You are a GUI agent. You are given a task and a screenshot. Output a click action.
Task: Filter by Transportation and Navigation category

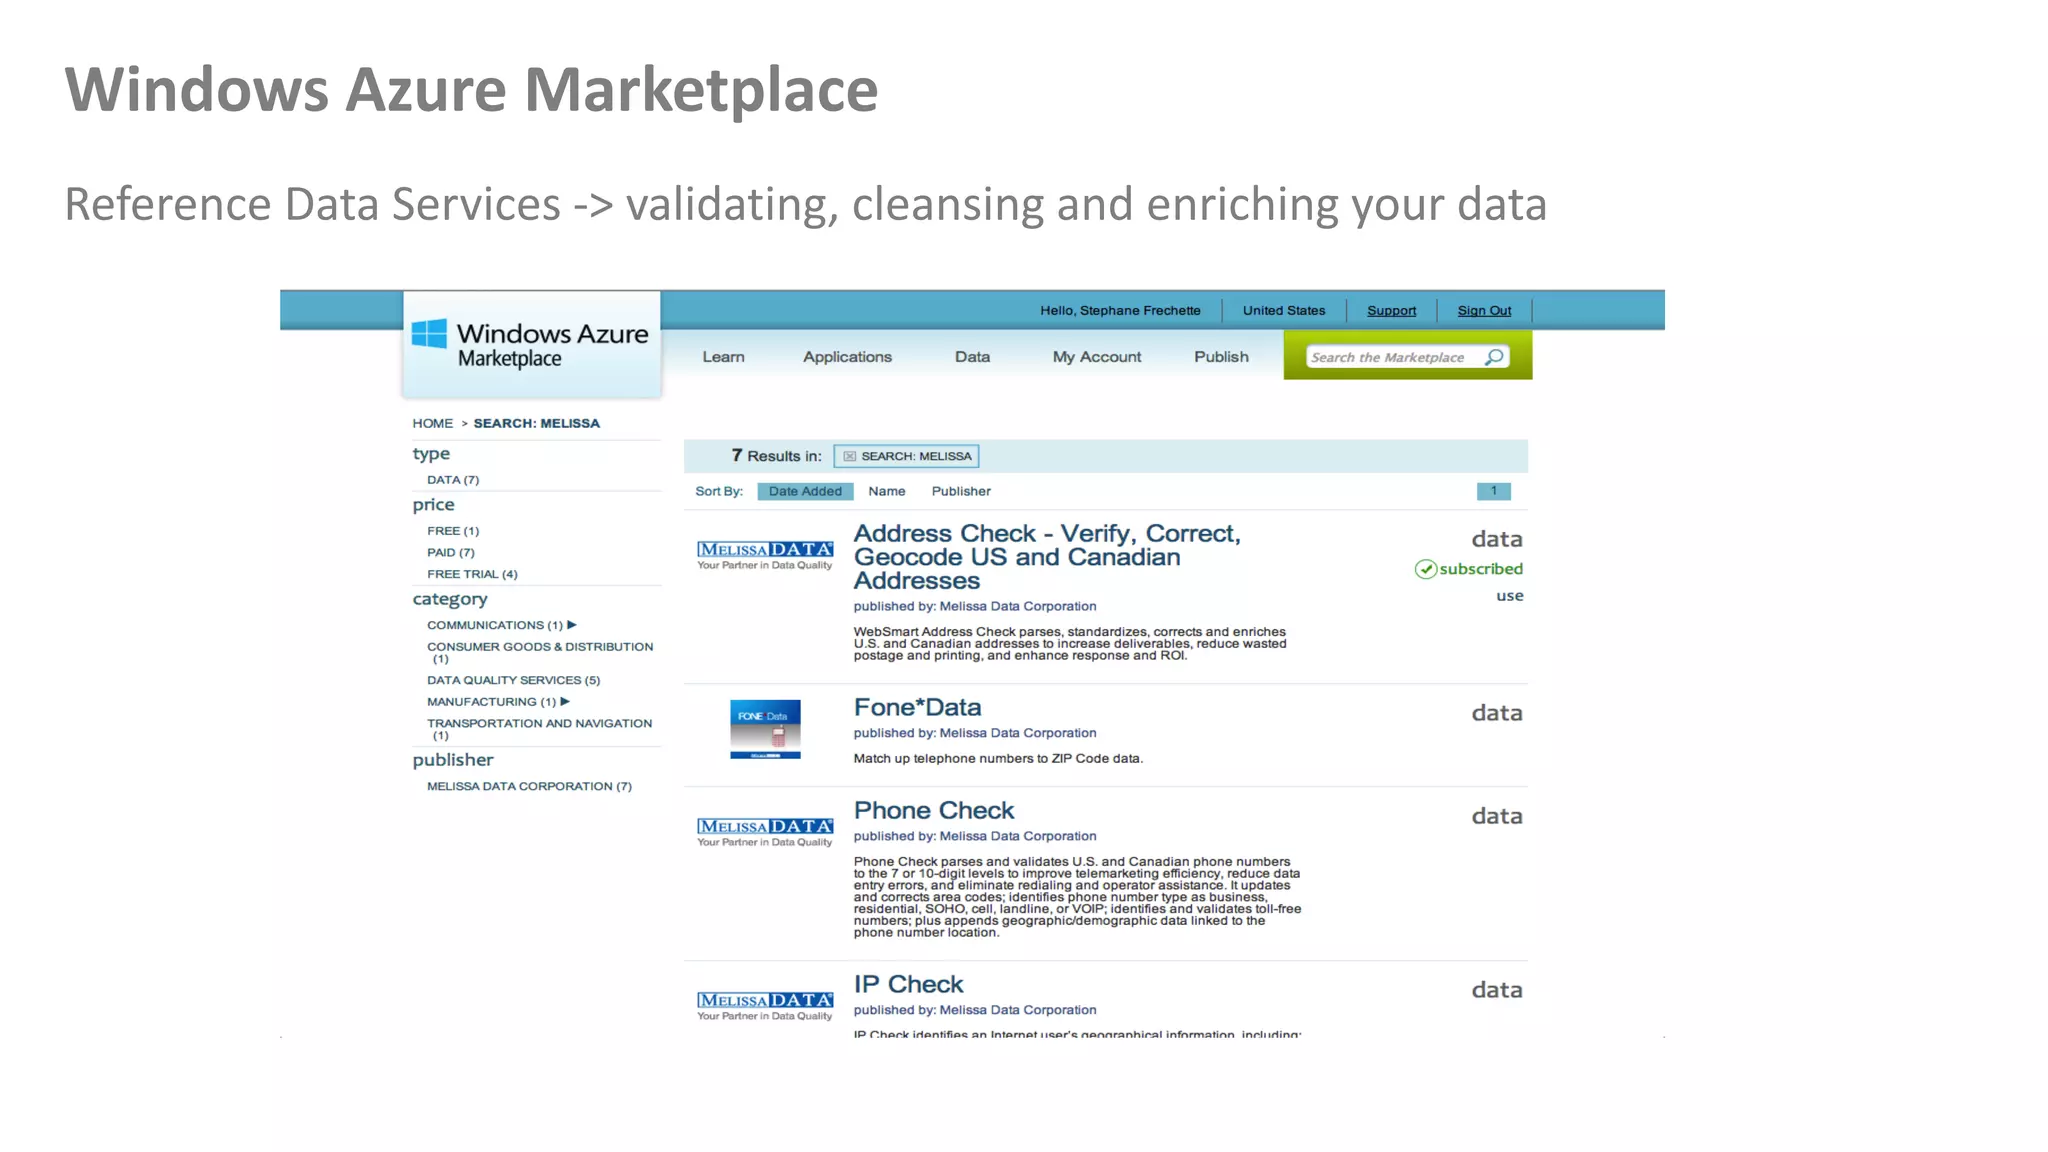coord(540,729)
